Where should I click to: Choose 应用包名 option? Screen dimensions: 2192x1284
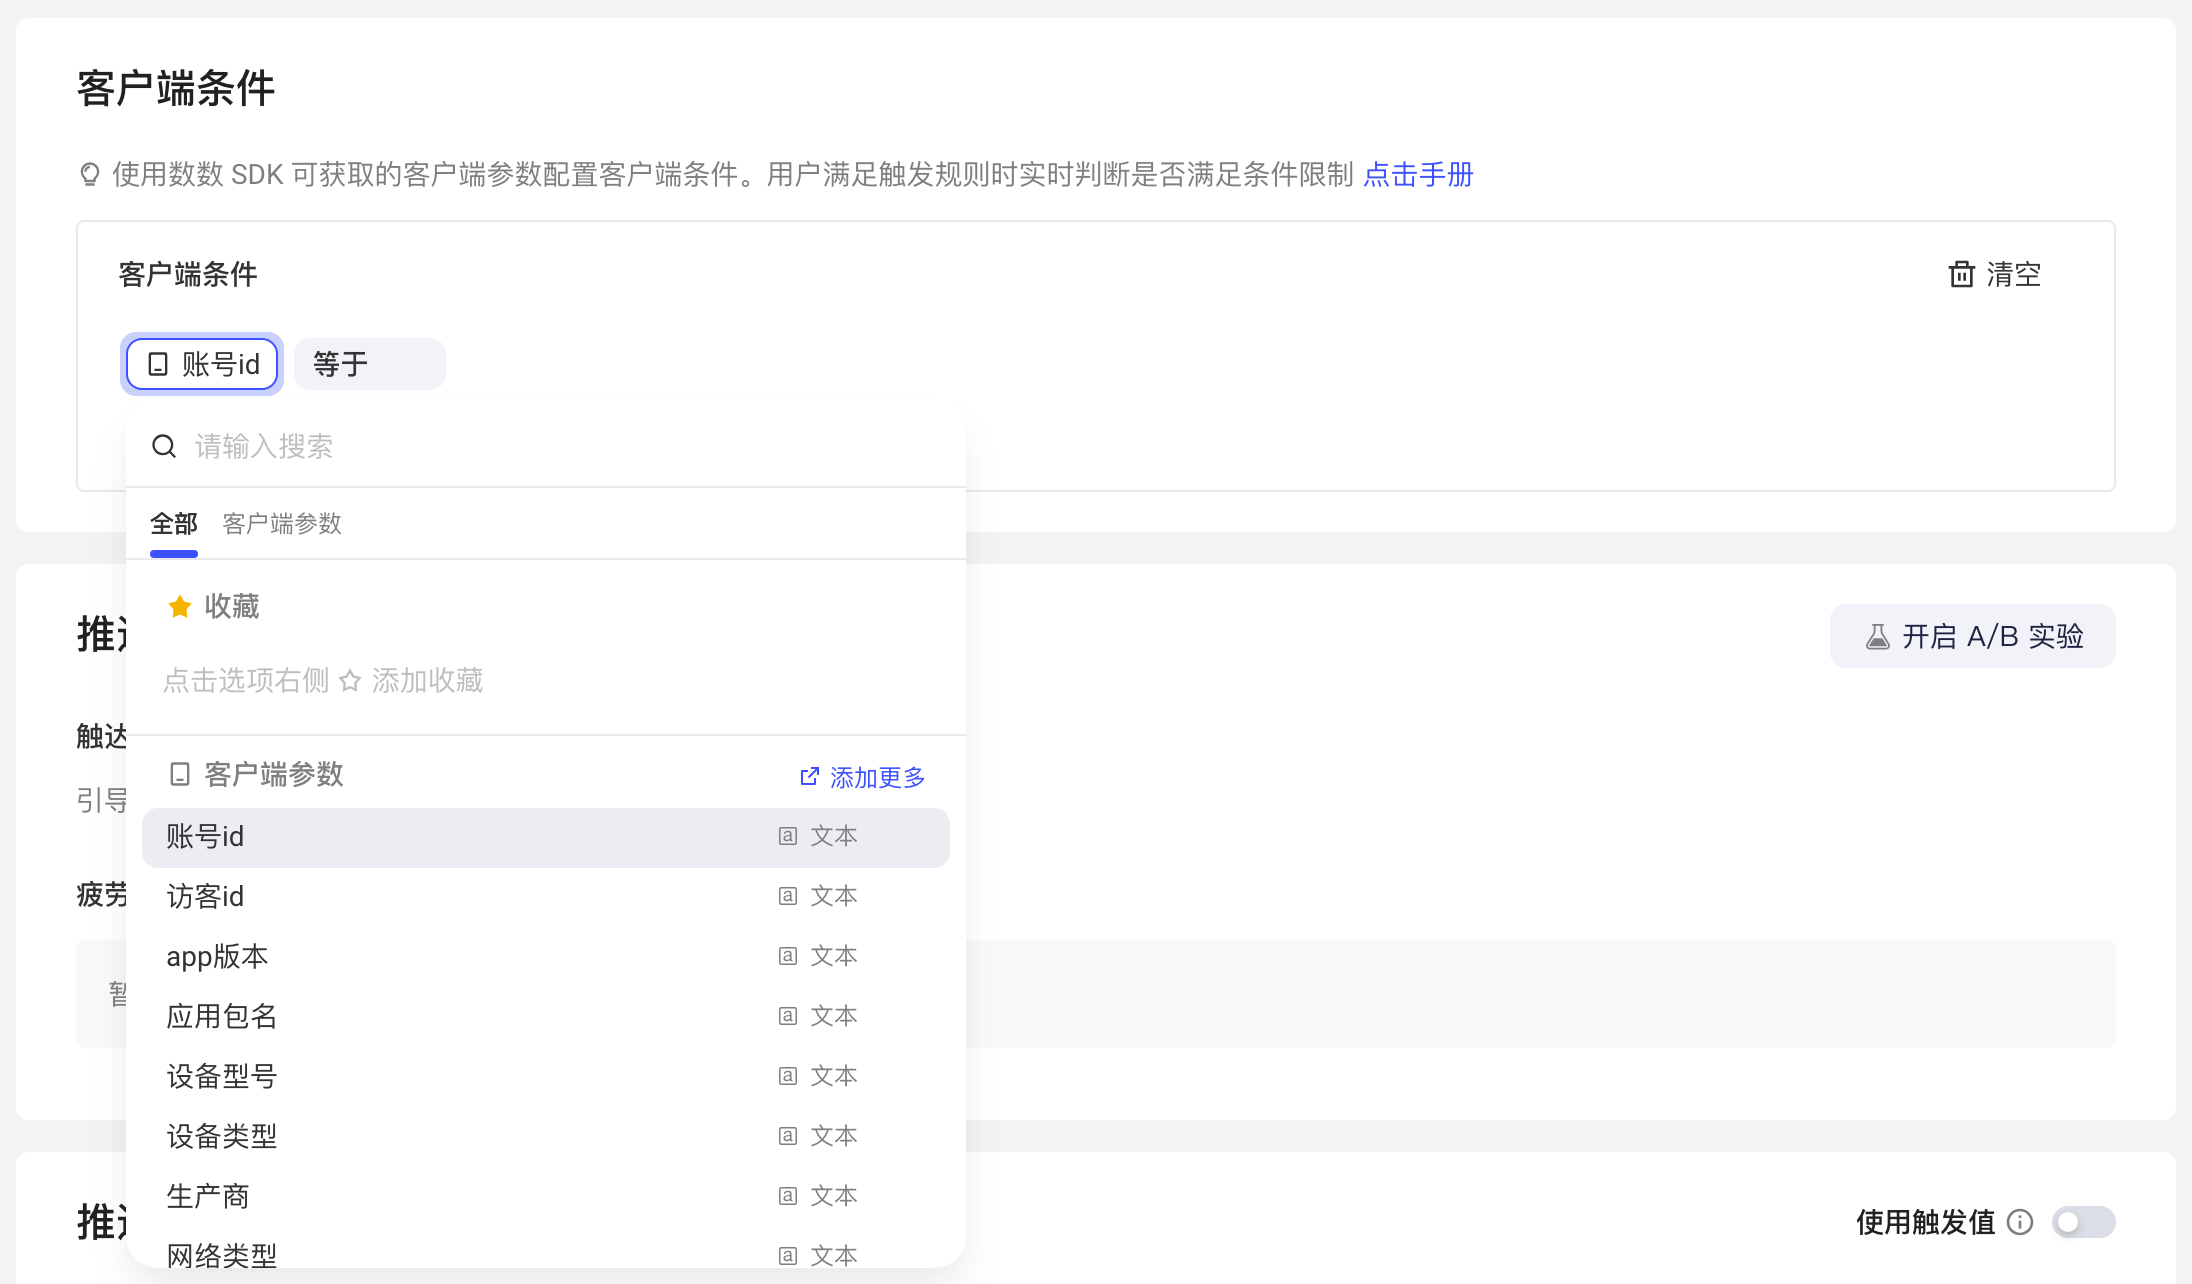pyautogui.click(x=546, y=1017)
